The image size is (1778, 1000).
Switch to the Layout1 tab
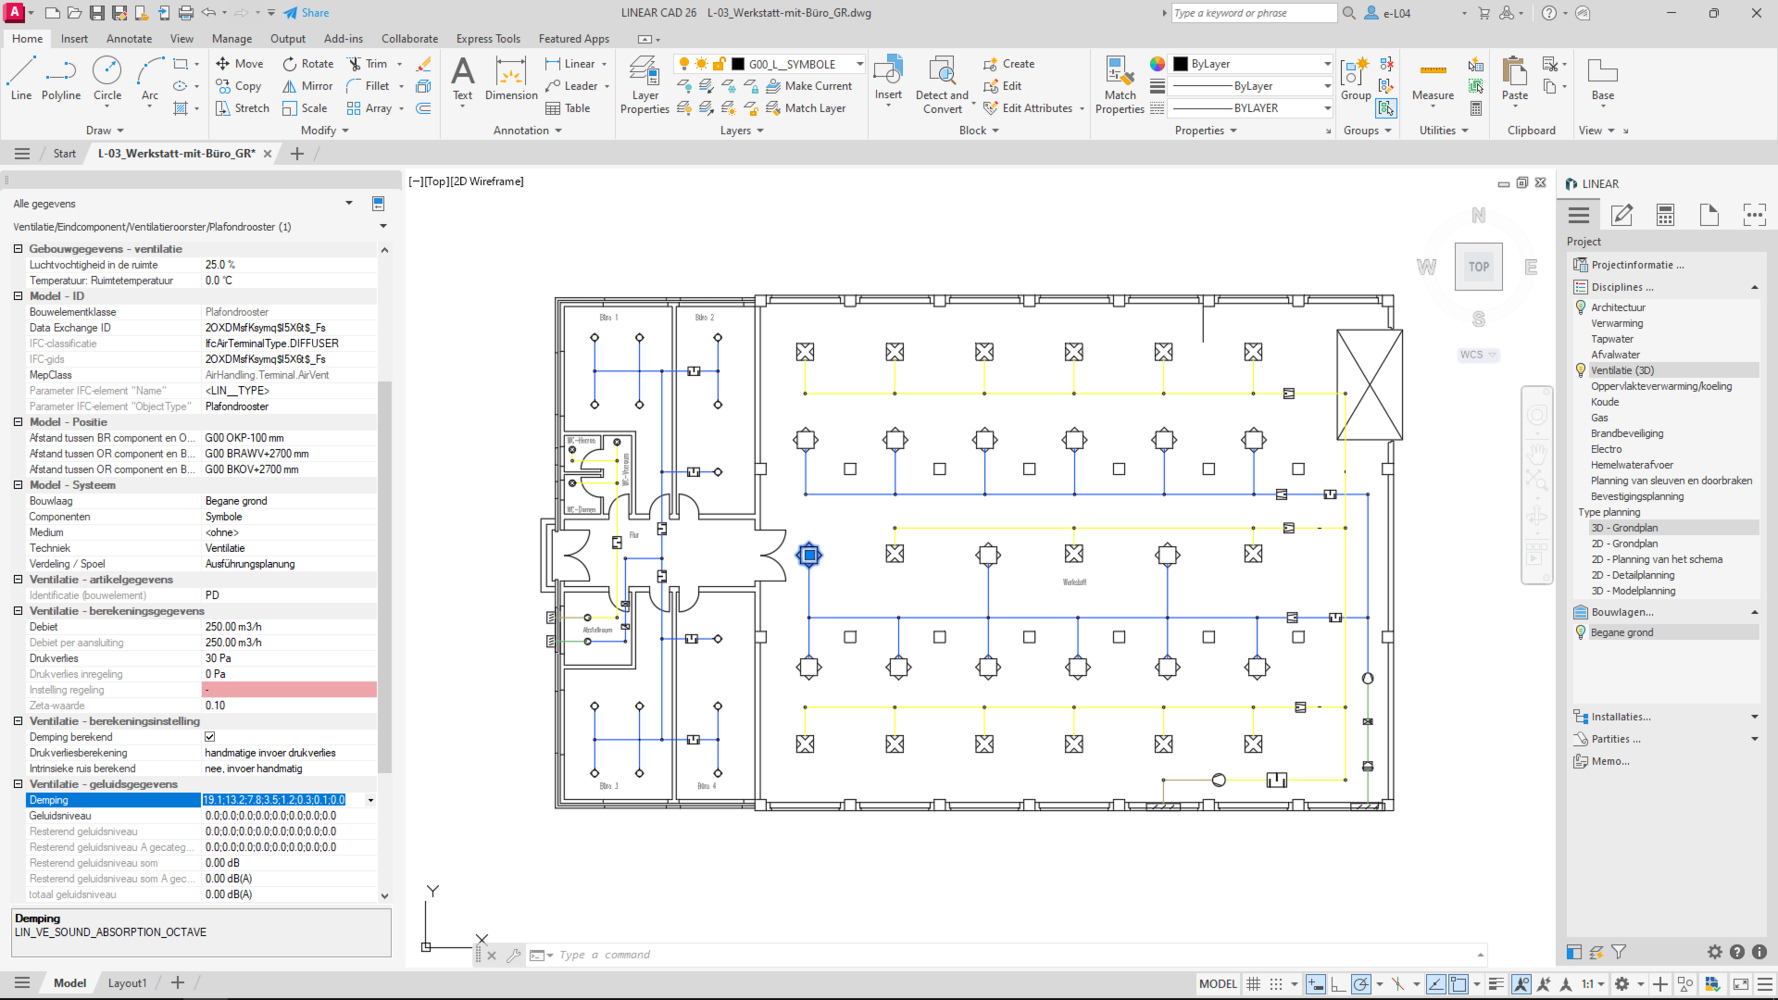(x=127, y=983)
